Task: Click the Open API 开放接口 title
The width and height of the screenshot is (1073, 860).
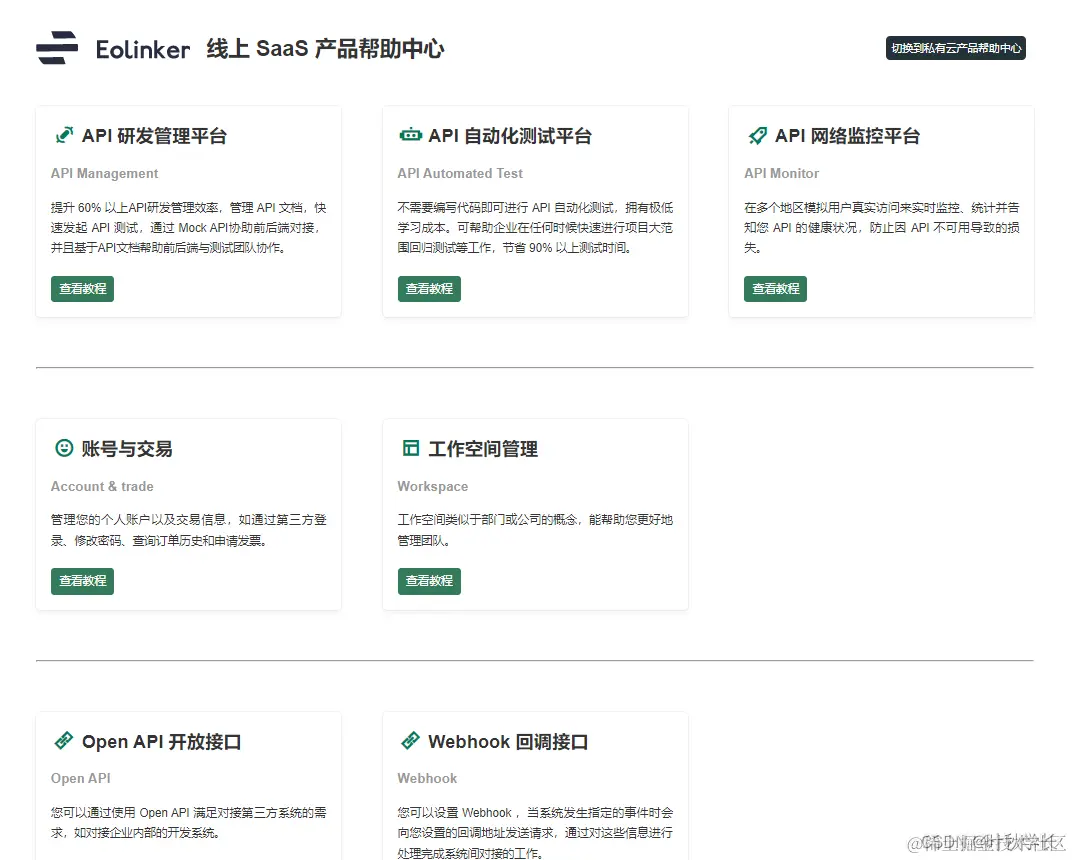Action: [x=161, y=742]
